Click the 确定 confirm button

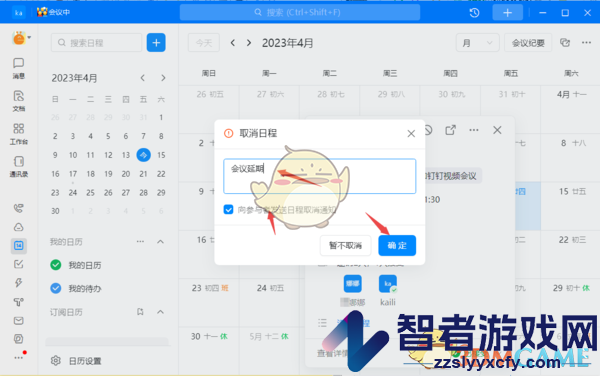tap(397, 245)
